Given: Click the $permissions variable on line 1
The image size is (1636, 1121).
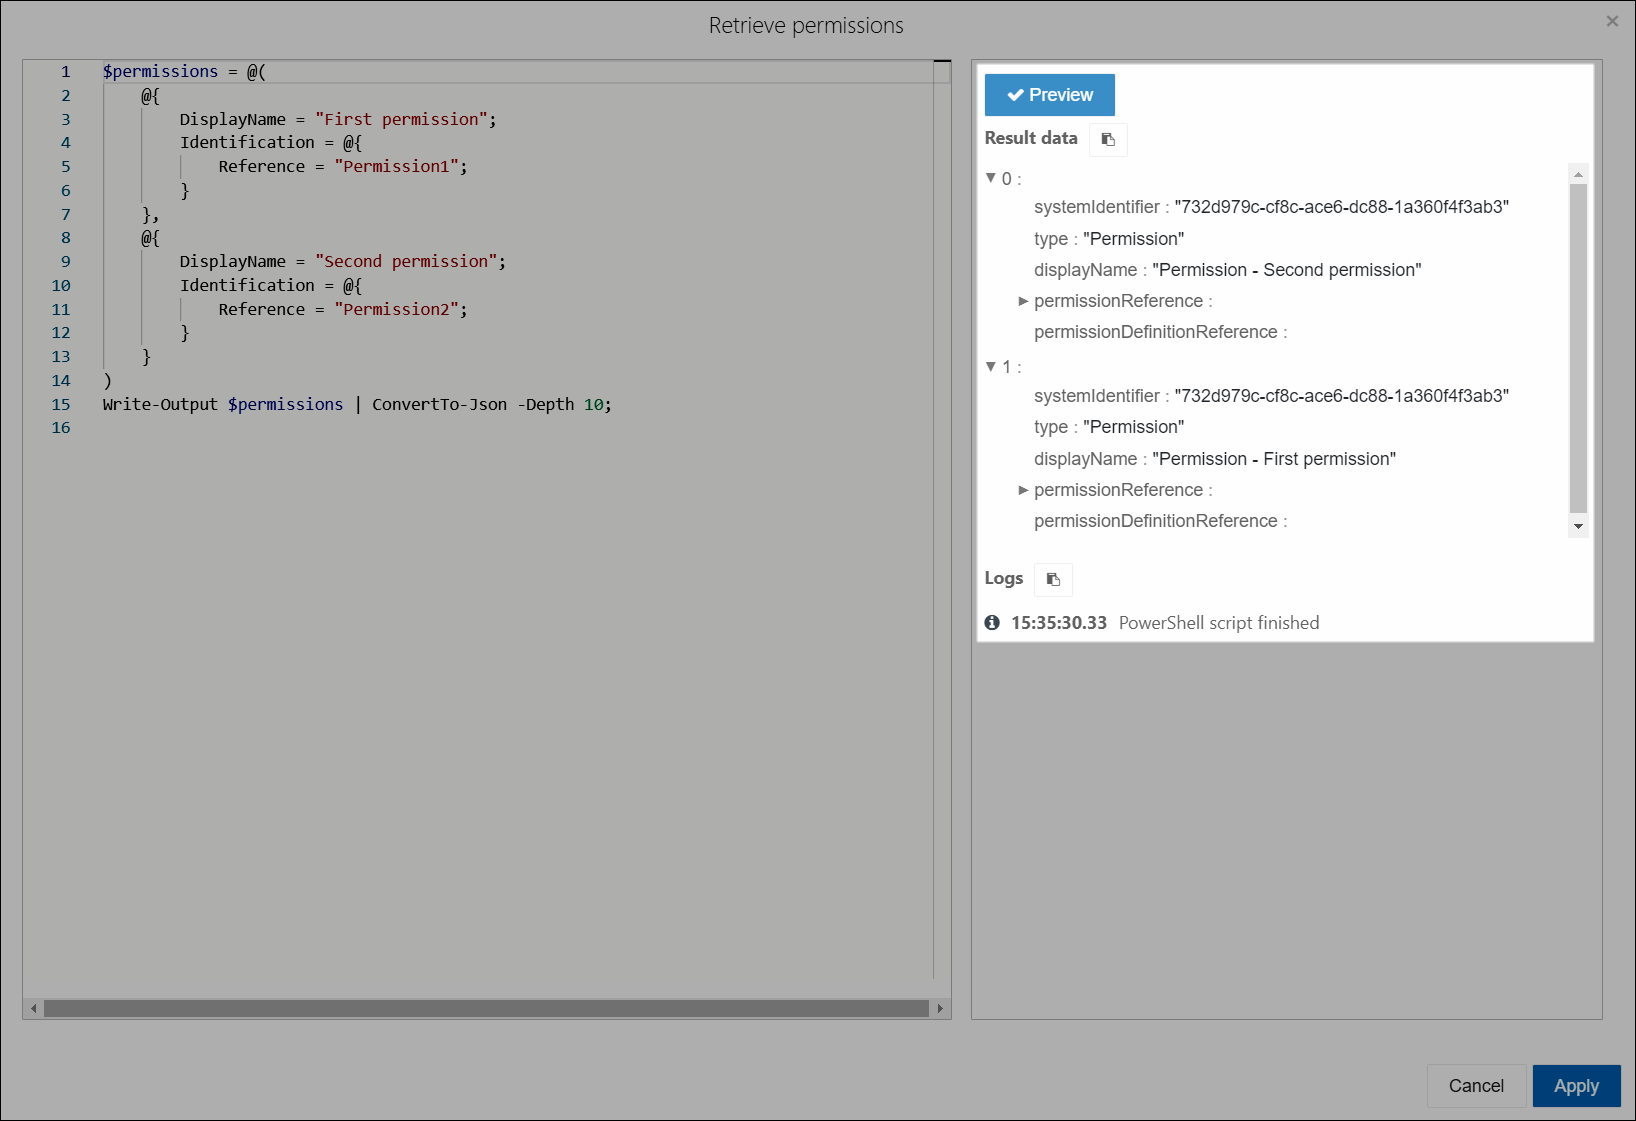Looking at the screenshot, I should point(160,71).
